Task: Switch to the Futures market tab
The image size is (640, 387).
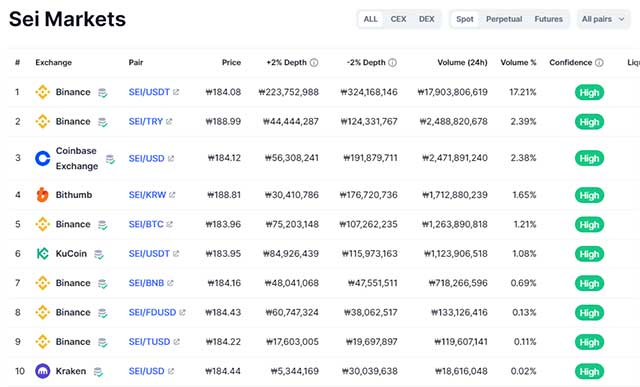Action: pyautogui.click(x=548, y=19)
